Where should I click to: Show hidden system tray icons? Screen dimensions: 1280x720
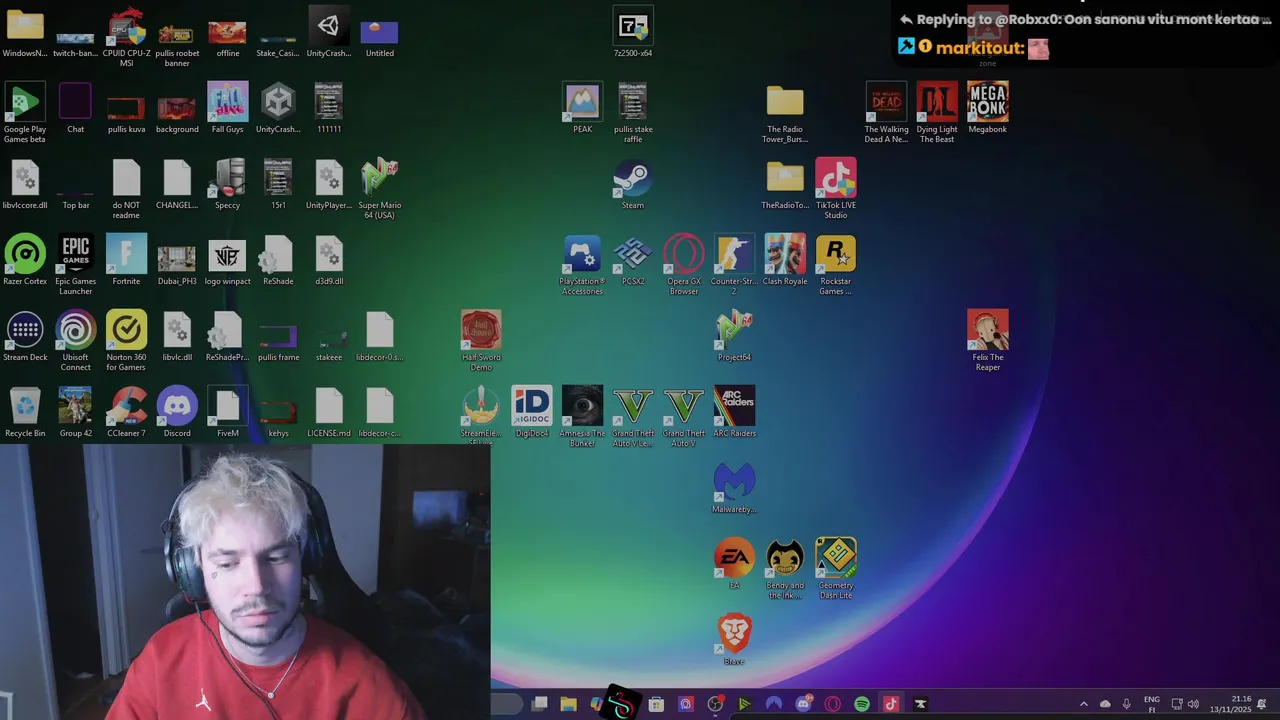(x=1083, y=704)
